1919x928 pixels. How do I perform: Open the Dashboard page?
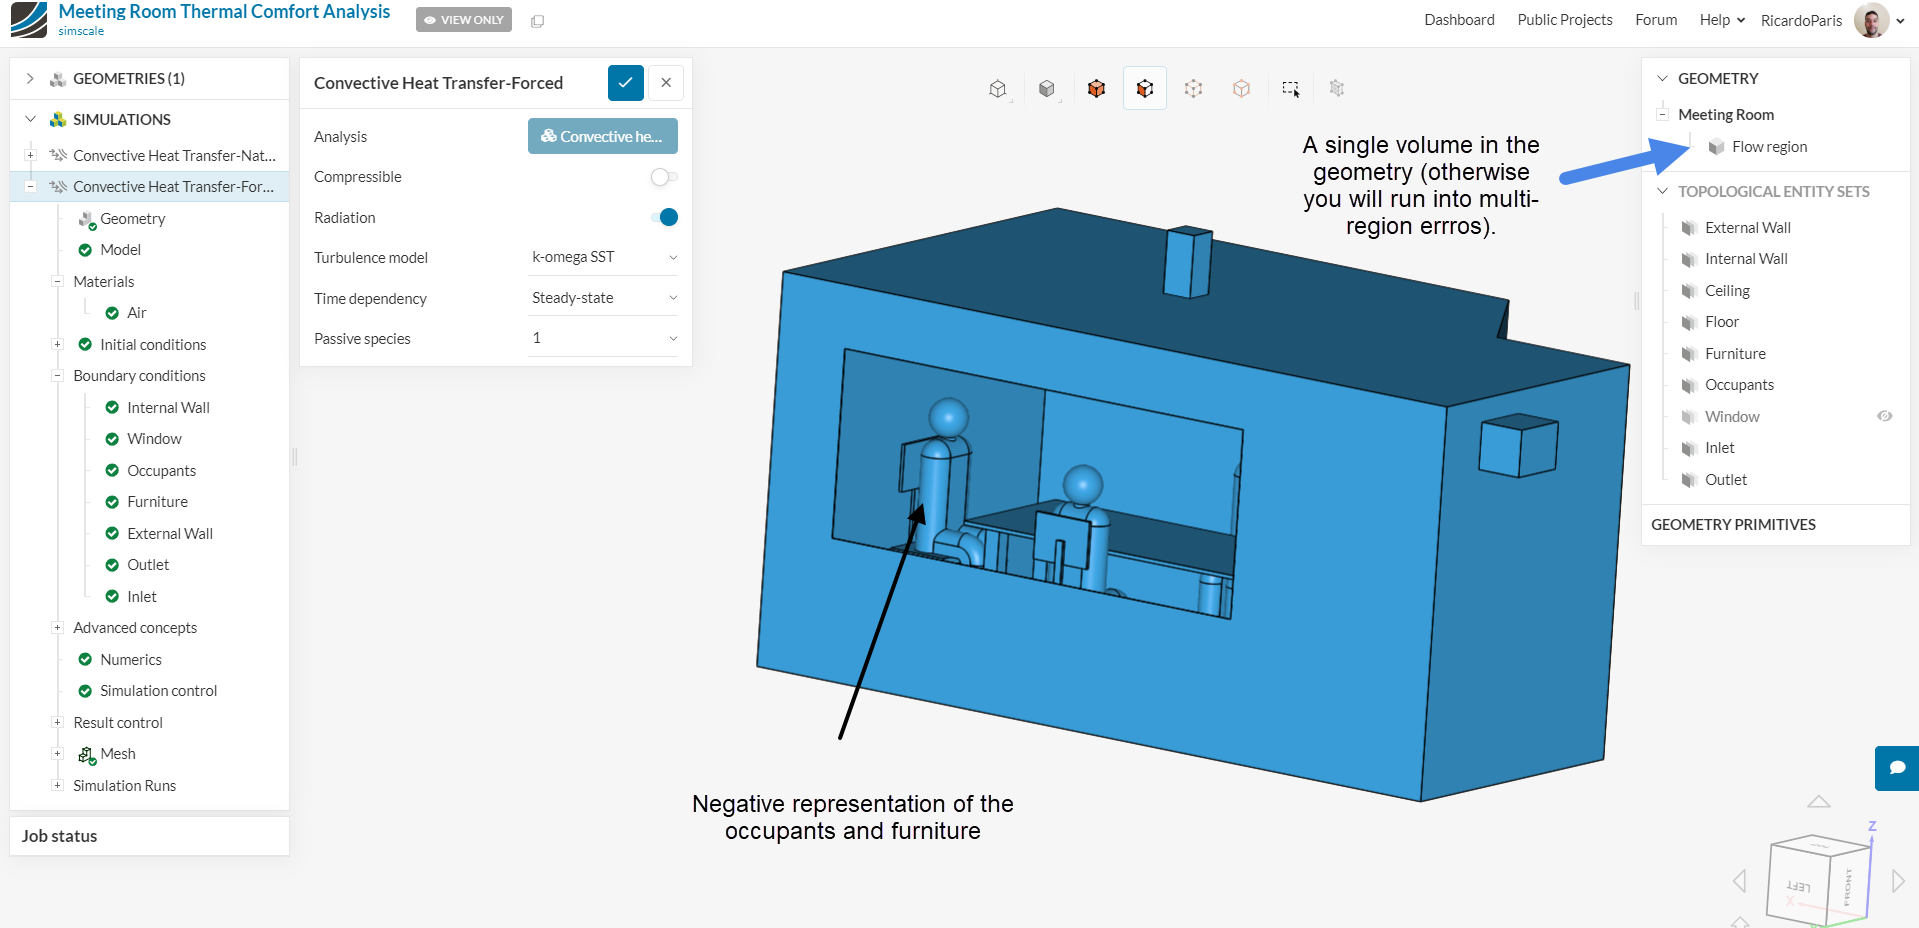(1459, 20)
